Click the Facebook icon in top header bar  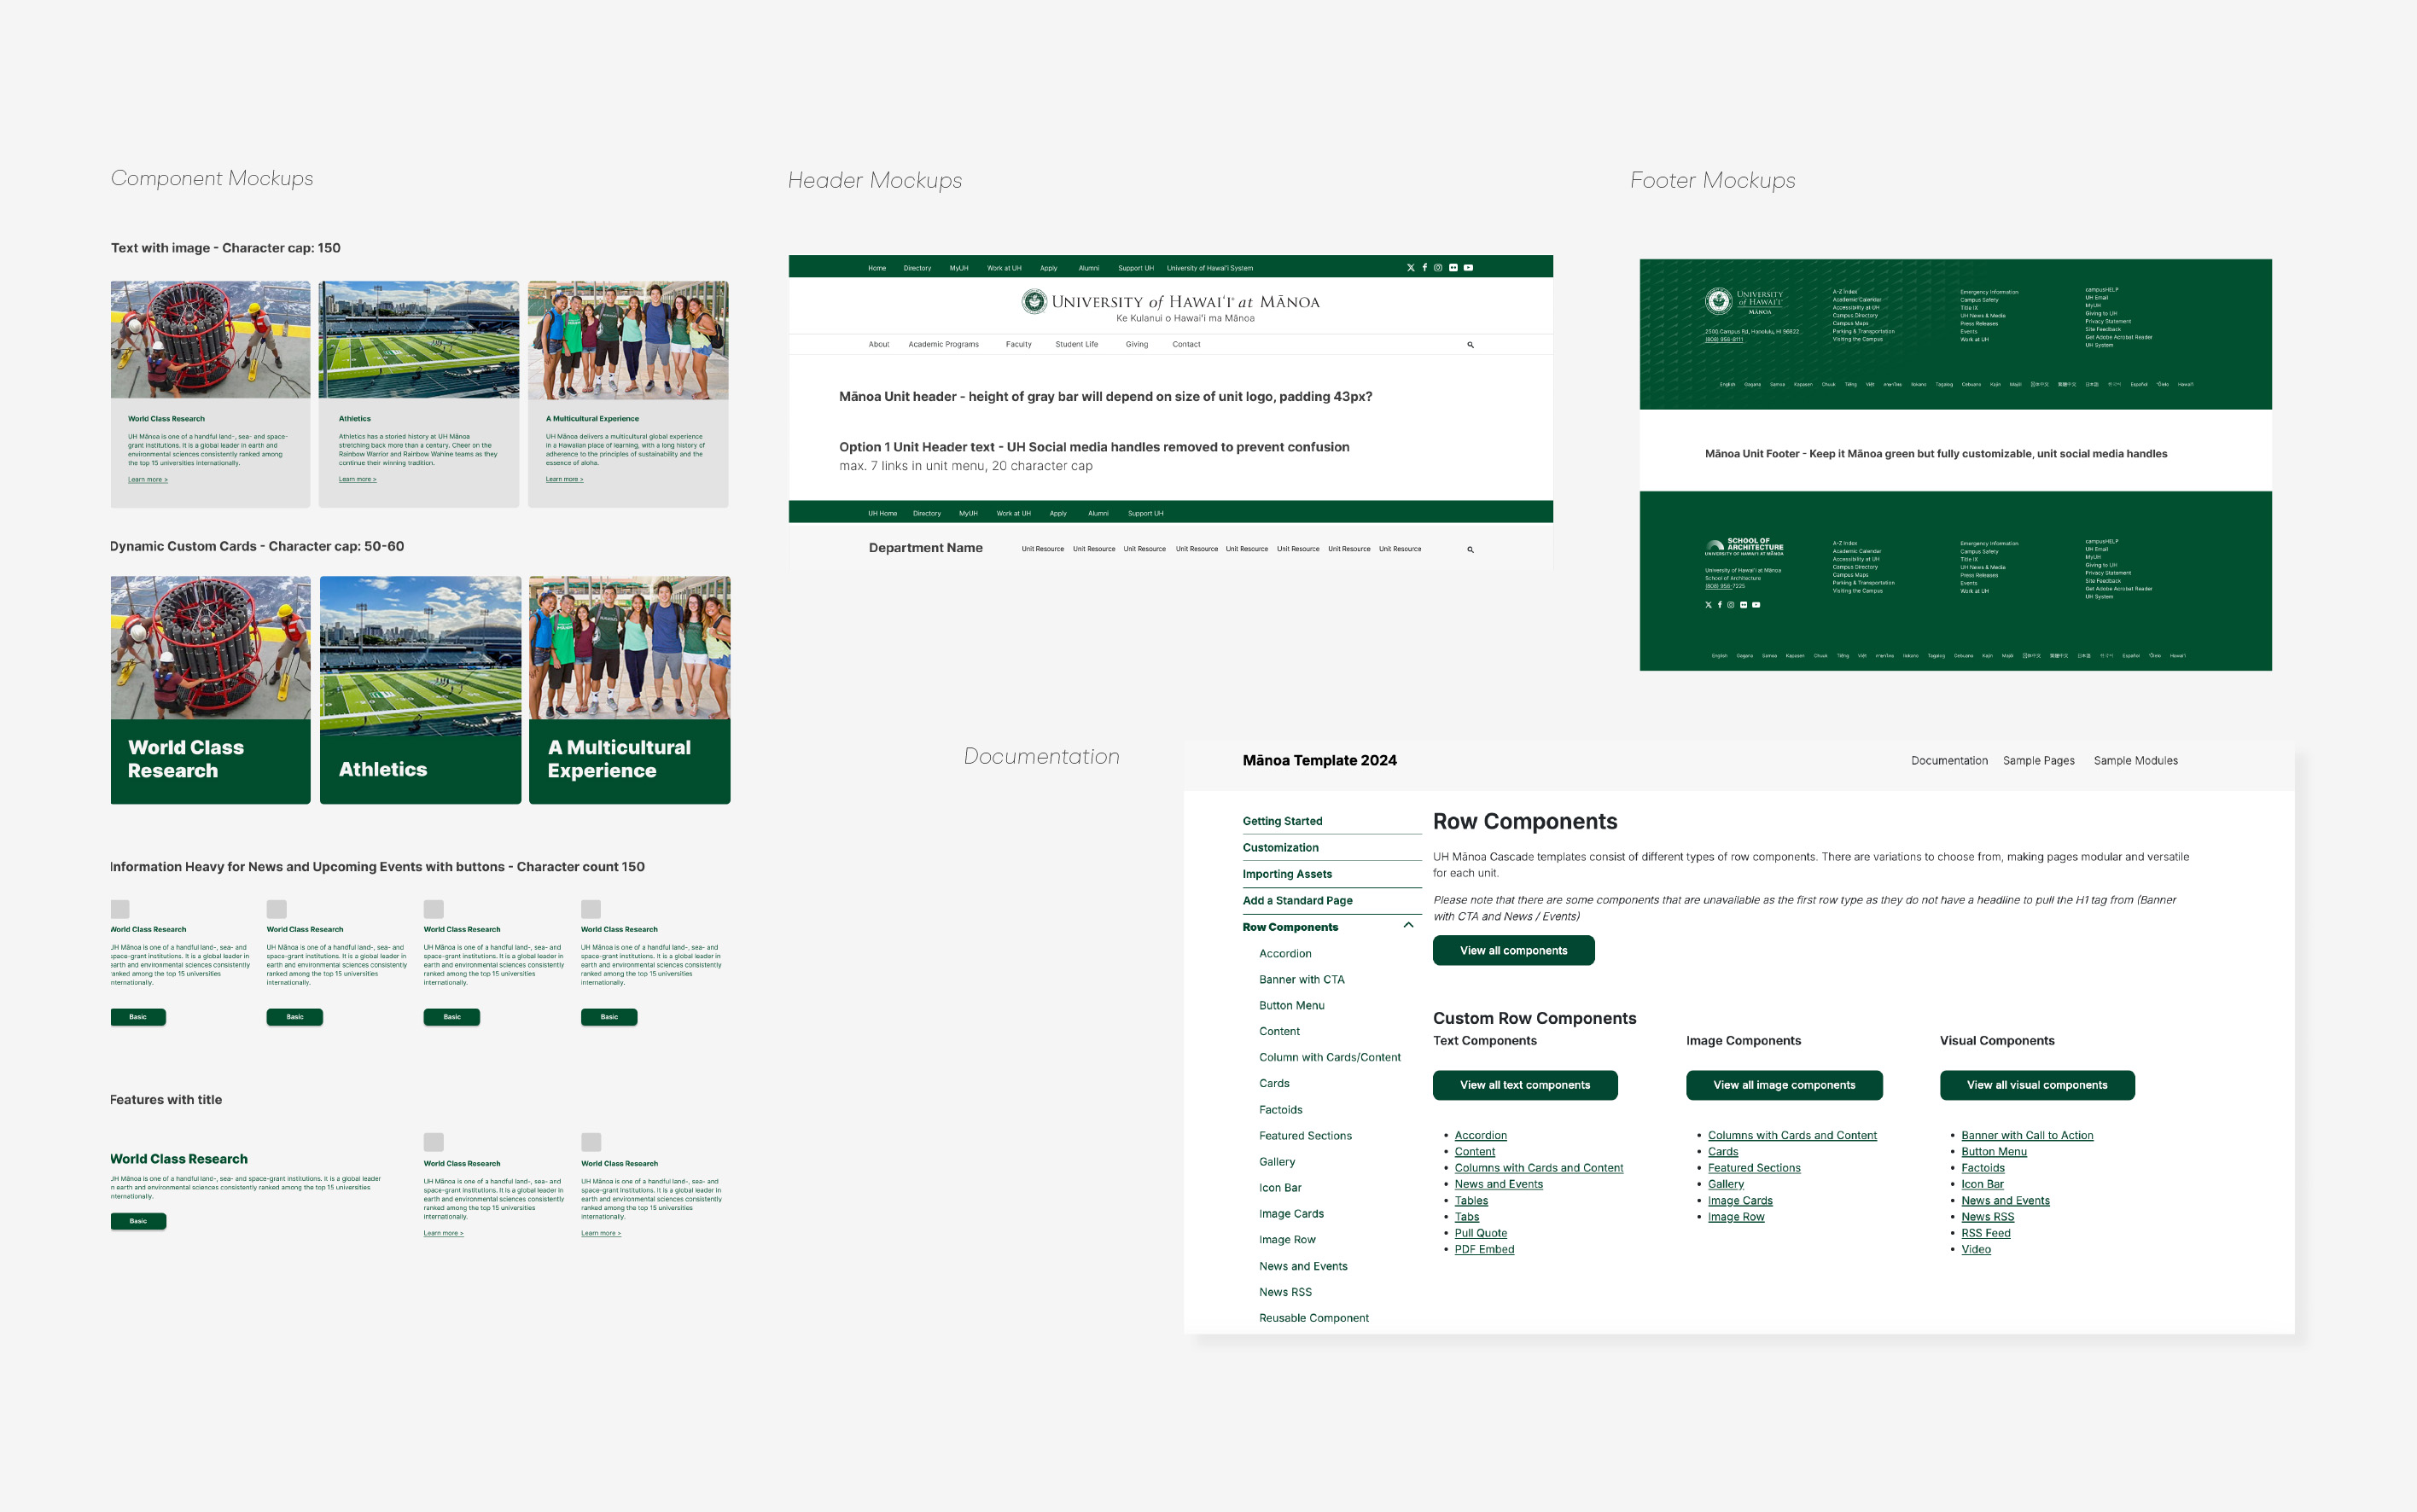click(x=1424, y=268)
